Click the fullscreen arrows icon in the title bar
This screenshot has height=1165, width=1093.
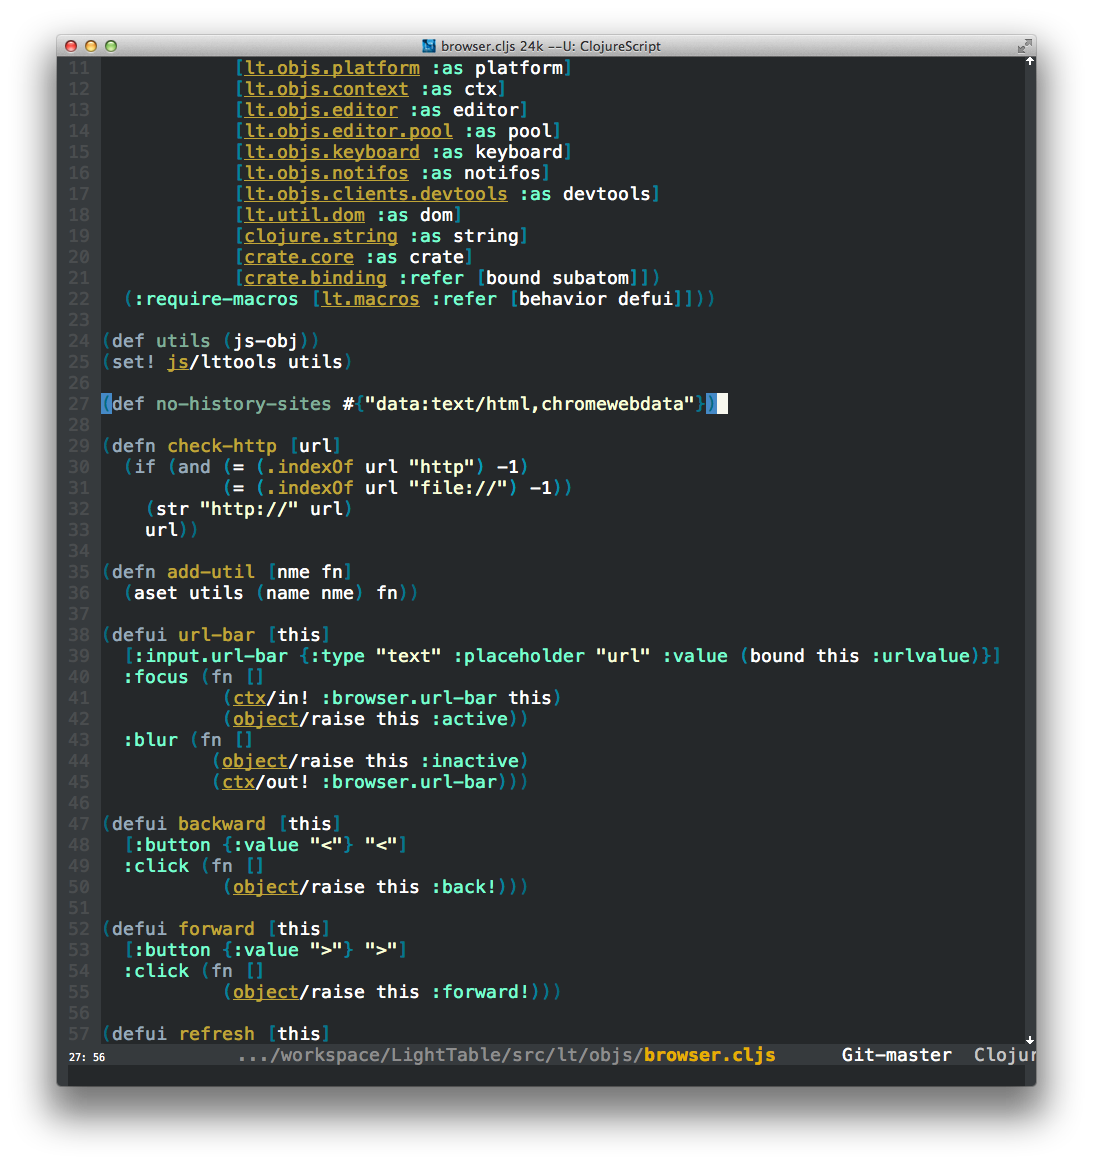(1025, 46)
